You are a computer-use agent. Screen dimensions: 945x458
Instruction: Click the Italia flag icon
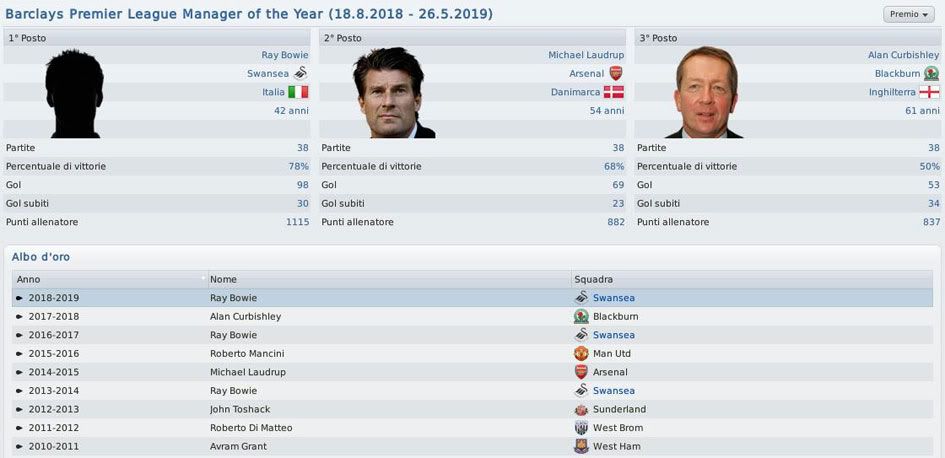[298, 92]
